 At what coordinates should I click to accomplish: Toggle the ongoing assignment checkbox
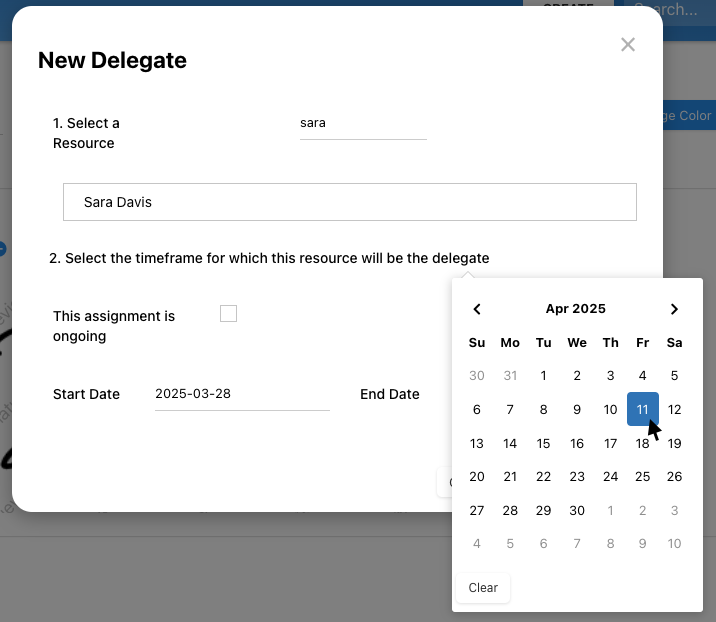229,314
